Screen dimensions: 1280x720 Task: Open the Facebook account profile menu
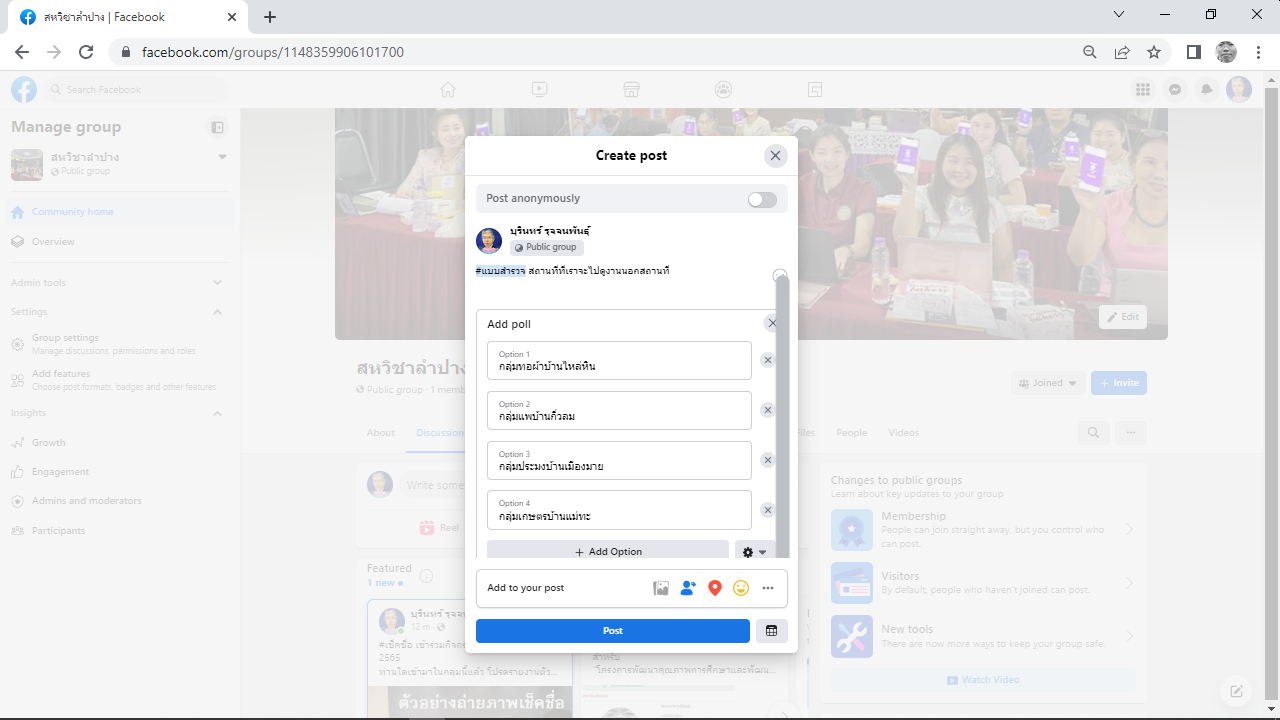1239,90
